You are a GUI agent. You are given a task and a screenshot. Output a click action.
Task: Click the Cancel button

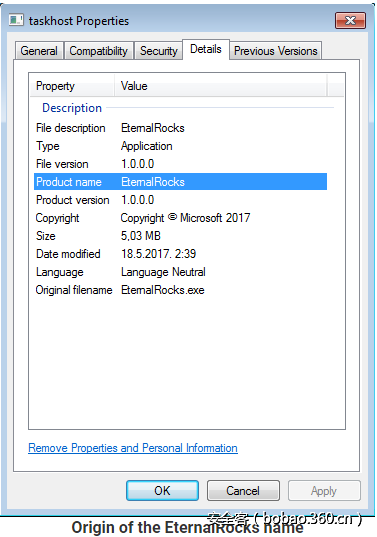[243, 491]
